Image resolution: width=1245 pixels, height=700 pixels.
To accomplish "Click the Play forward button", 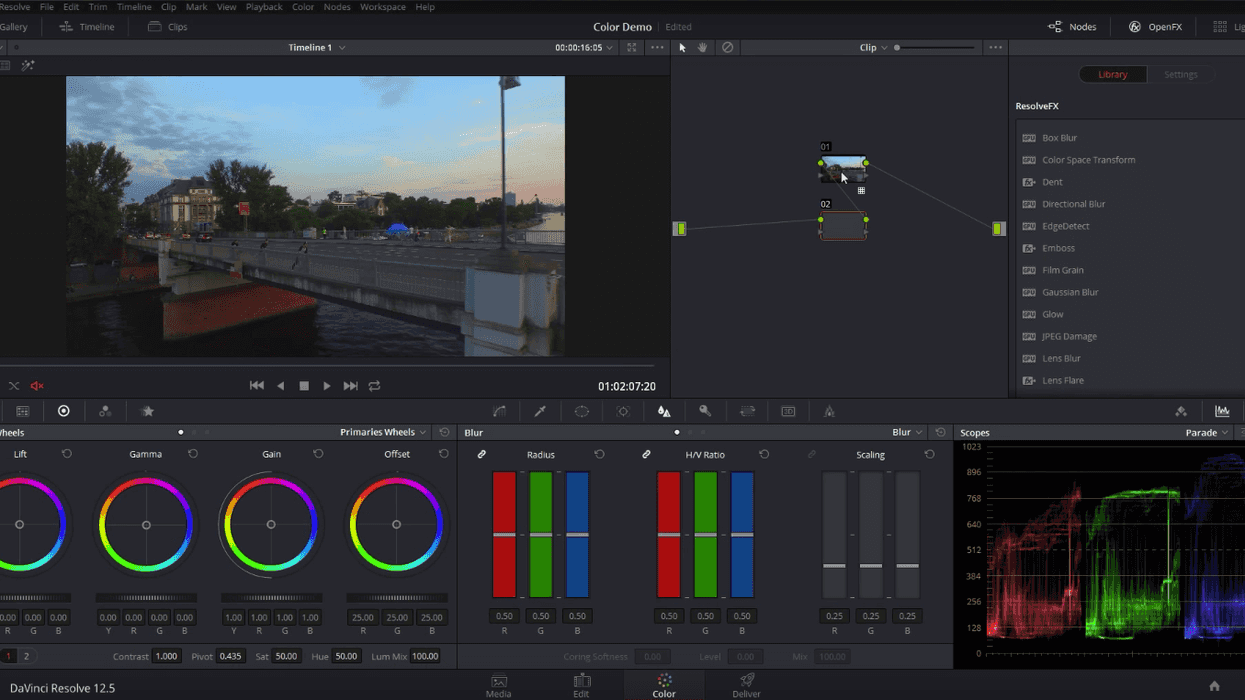I will pyautogui.click(x=327, y=385).
